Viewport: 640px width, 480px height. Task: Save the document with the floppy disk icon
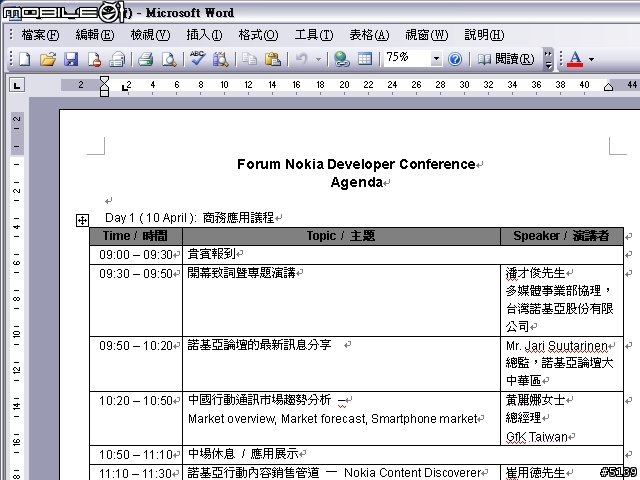(71, 59)
